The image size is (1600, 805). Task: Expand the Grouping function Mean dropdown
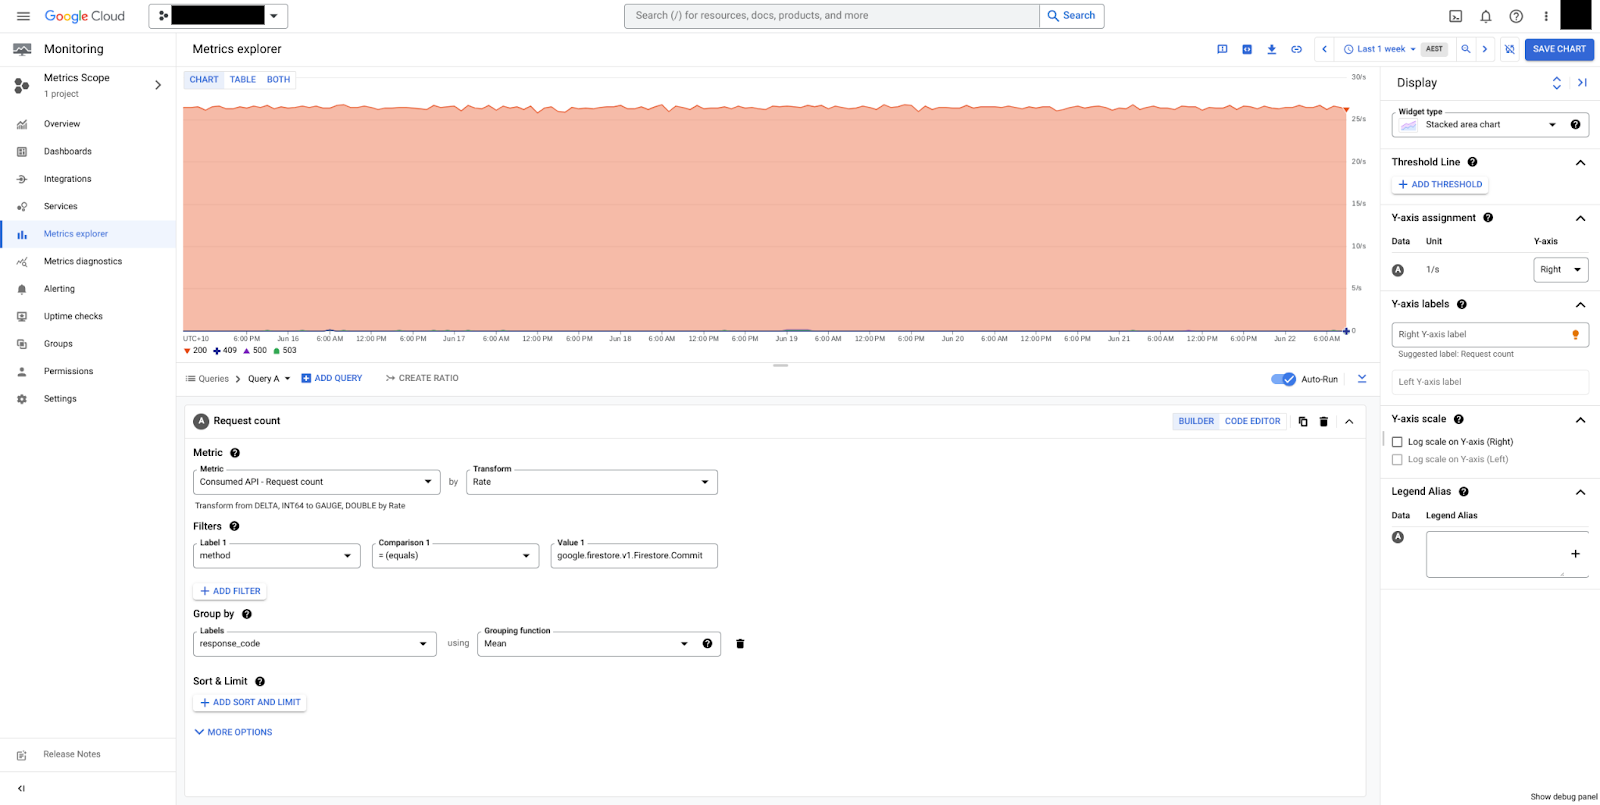point(586,644)
